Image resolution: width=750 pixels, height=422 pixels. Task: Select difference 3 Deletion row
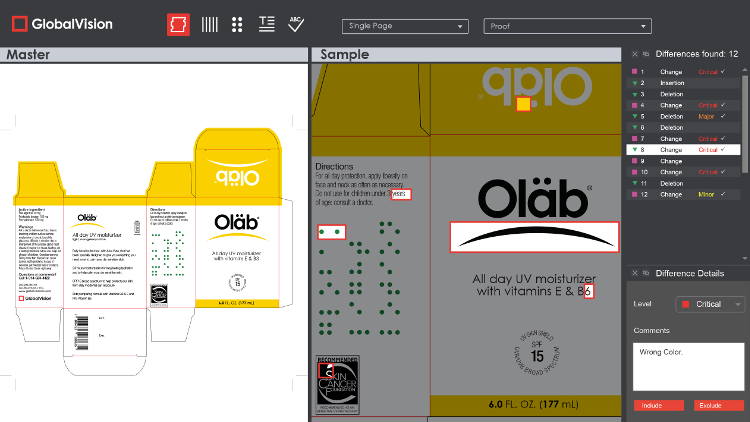(x=683, y=94)
